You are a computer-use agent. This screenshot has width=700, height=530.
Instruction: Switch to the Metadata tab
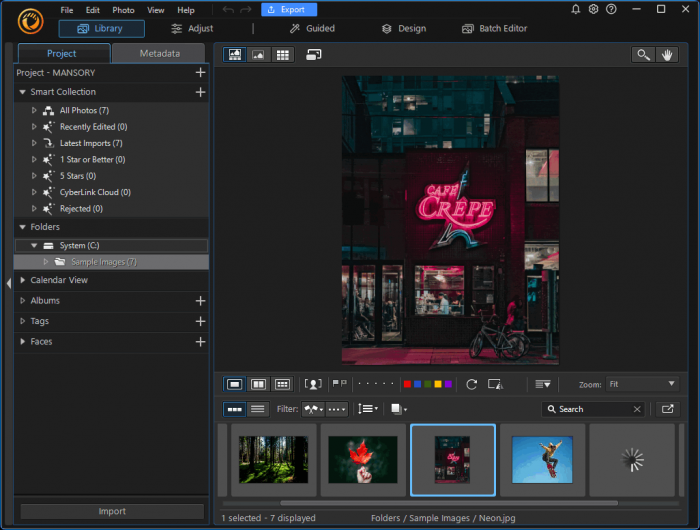[160, 53]
